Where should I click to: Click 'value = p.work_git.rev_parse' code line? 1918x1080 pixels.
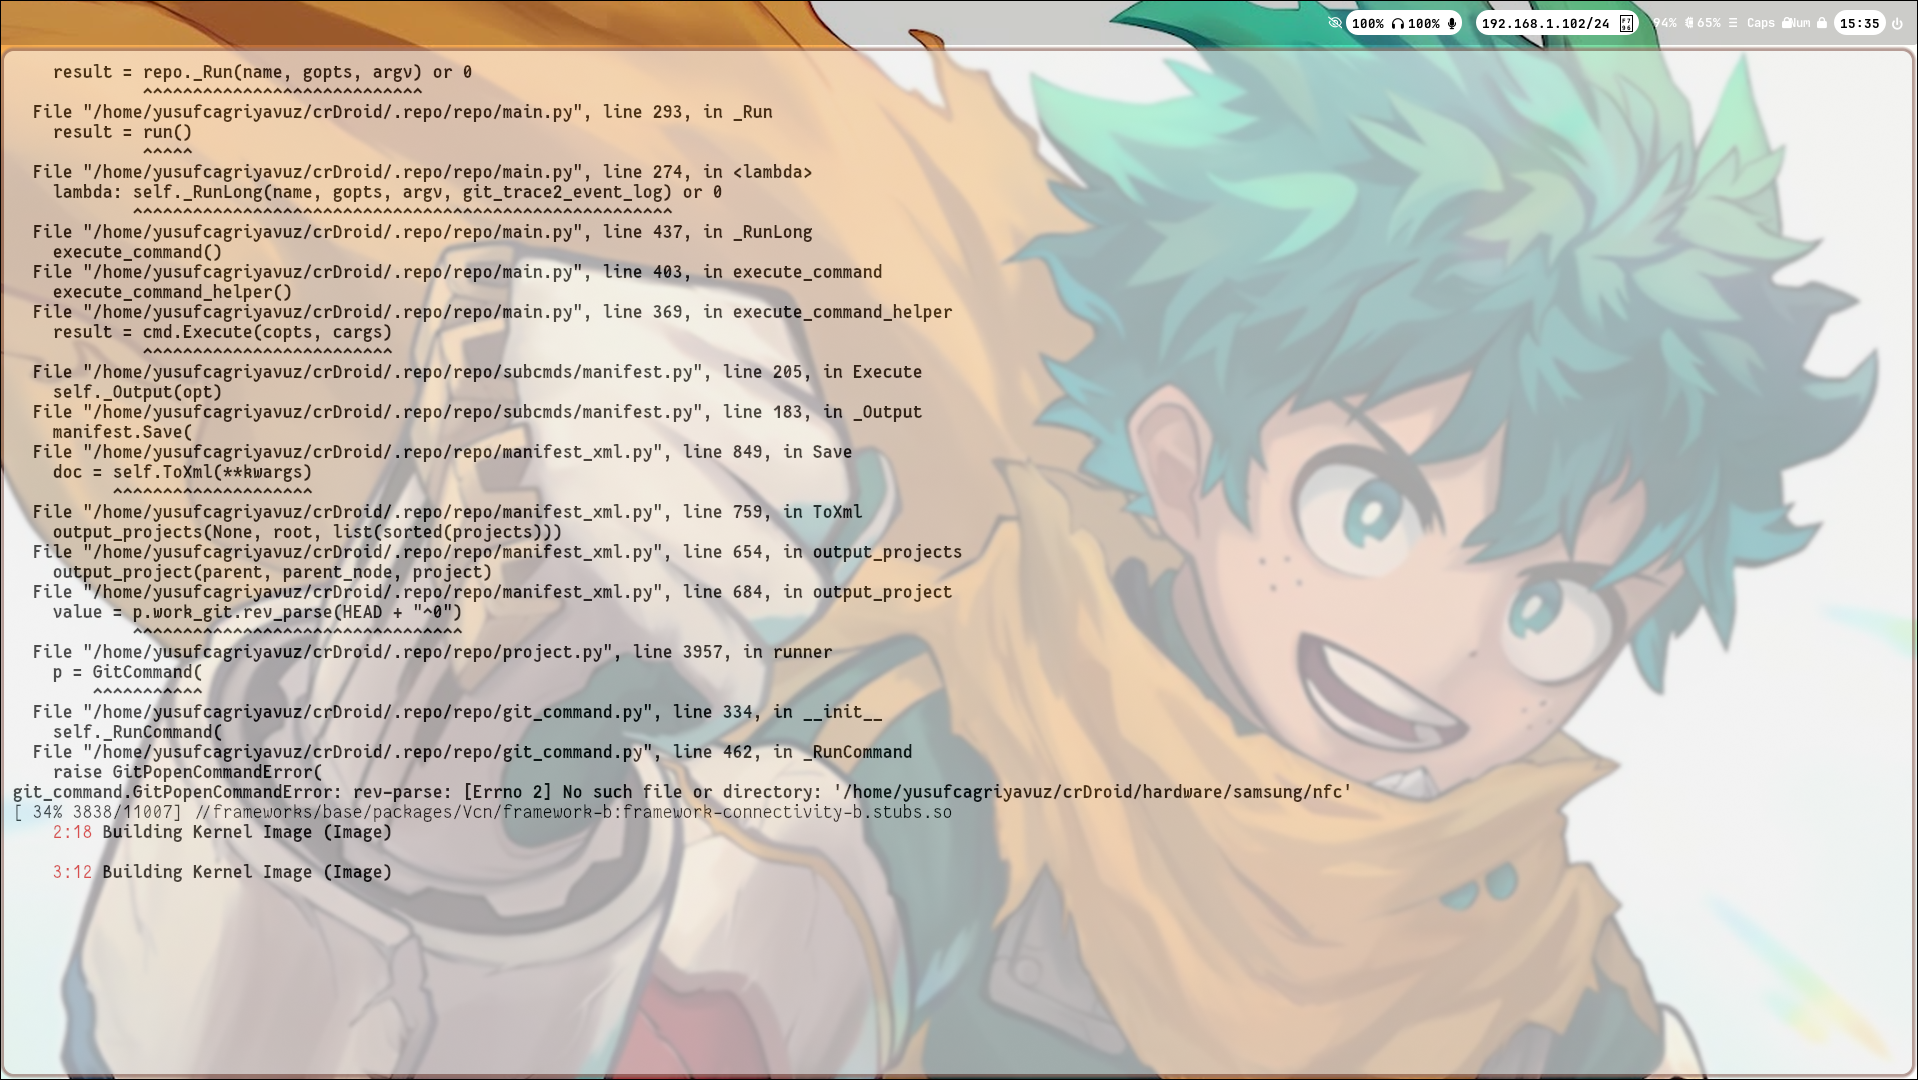tap(257, 612)
